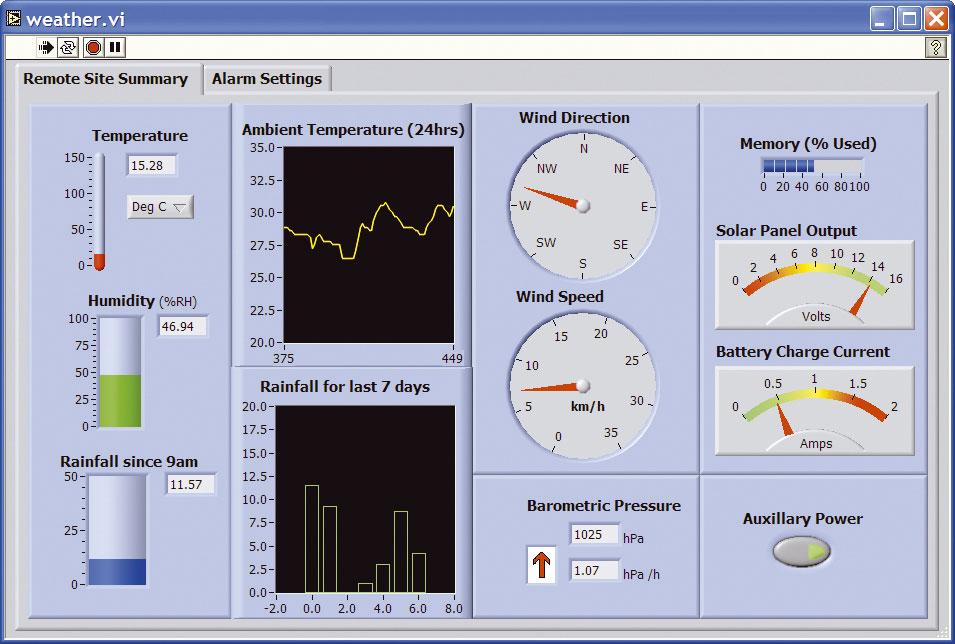Click the red Abort Execution button

[93, 47]
